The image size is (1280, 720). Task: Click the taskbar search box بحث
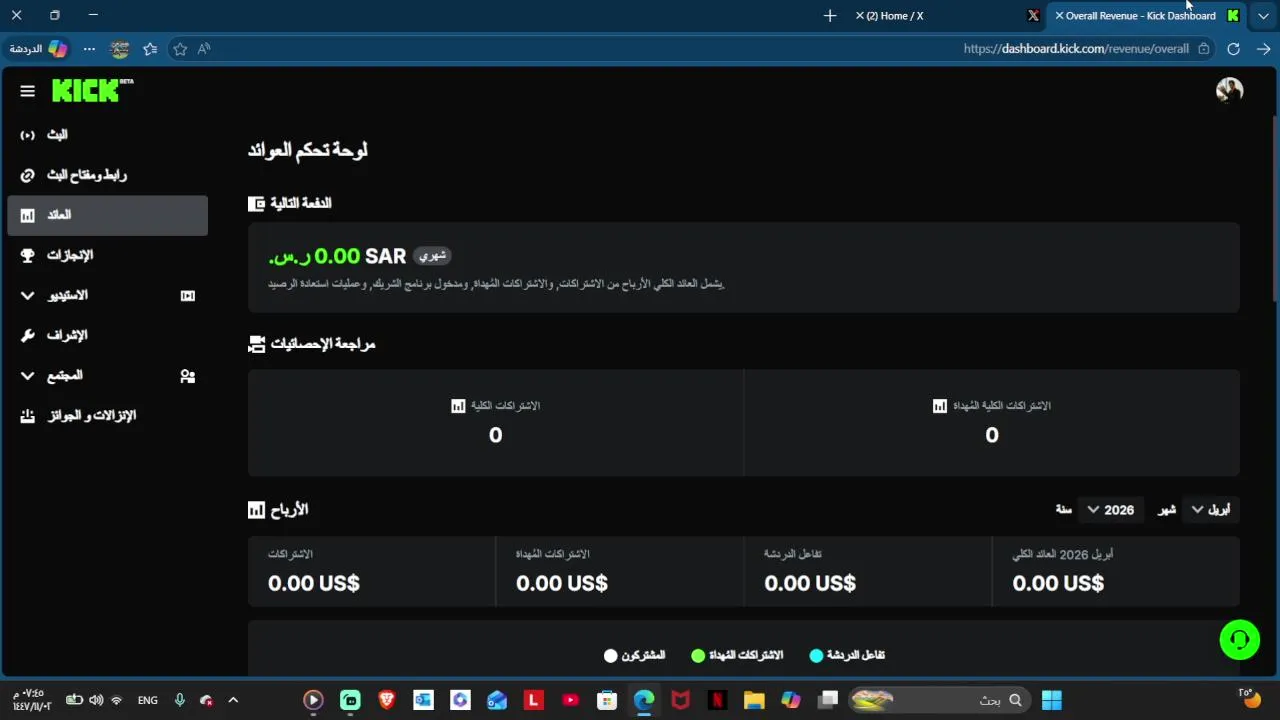click(x=938, y=700)
